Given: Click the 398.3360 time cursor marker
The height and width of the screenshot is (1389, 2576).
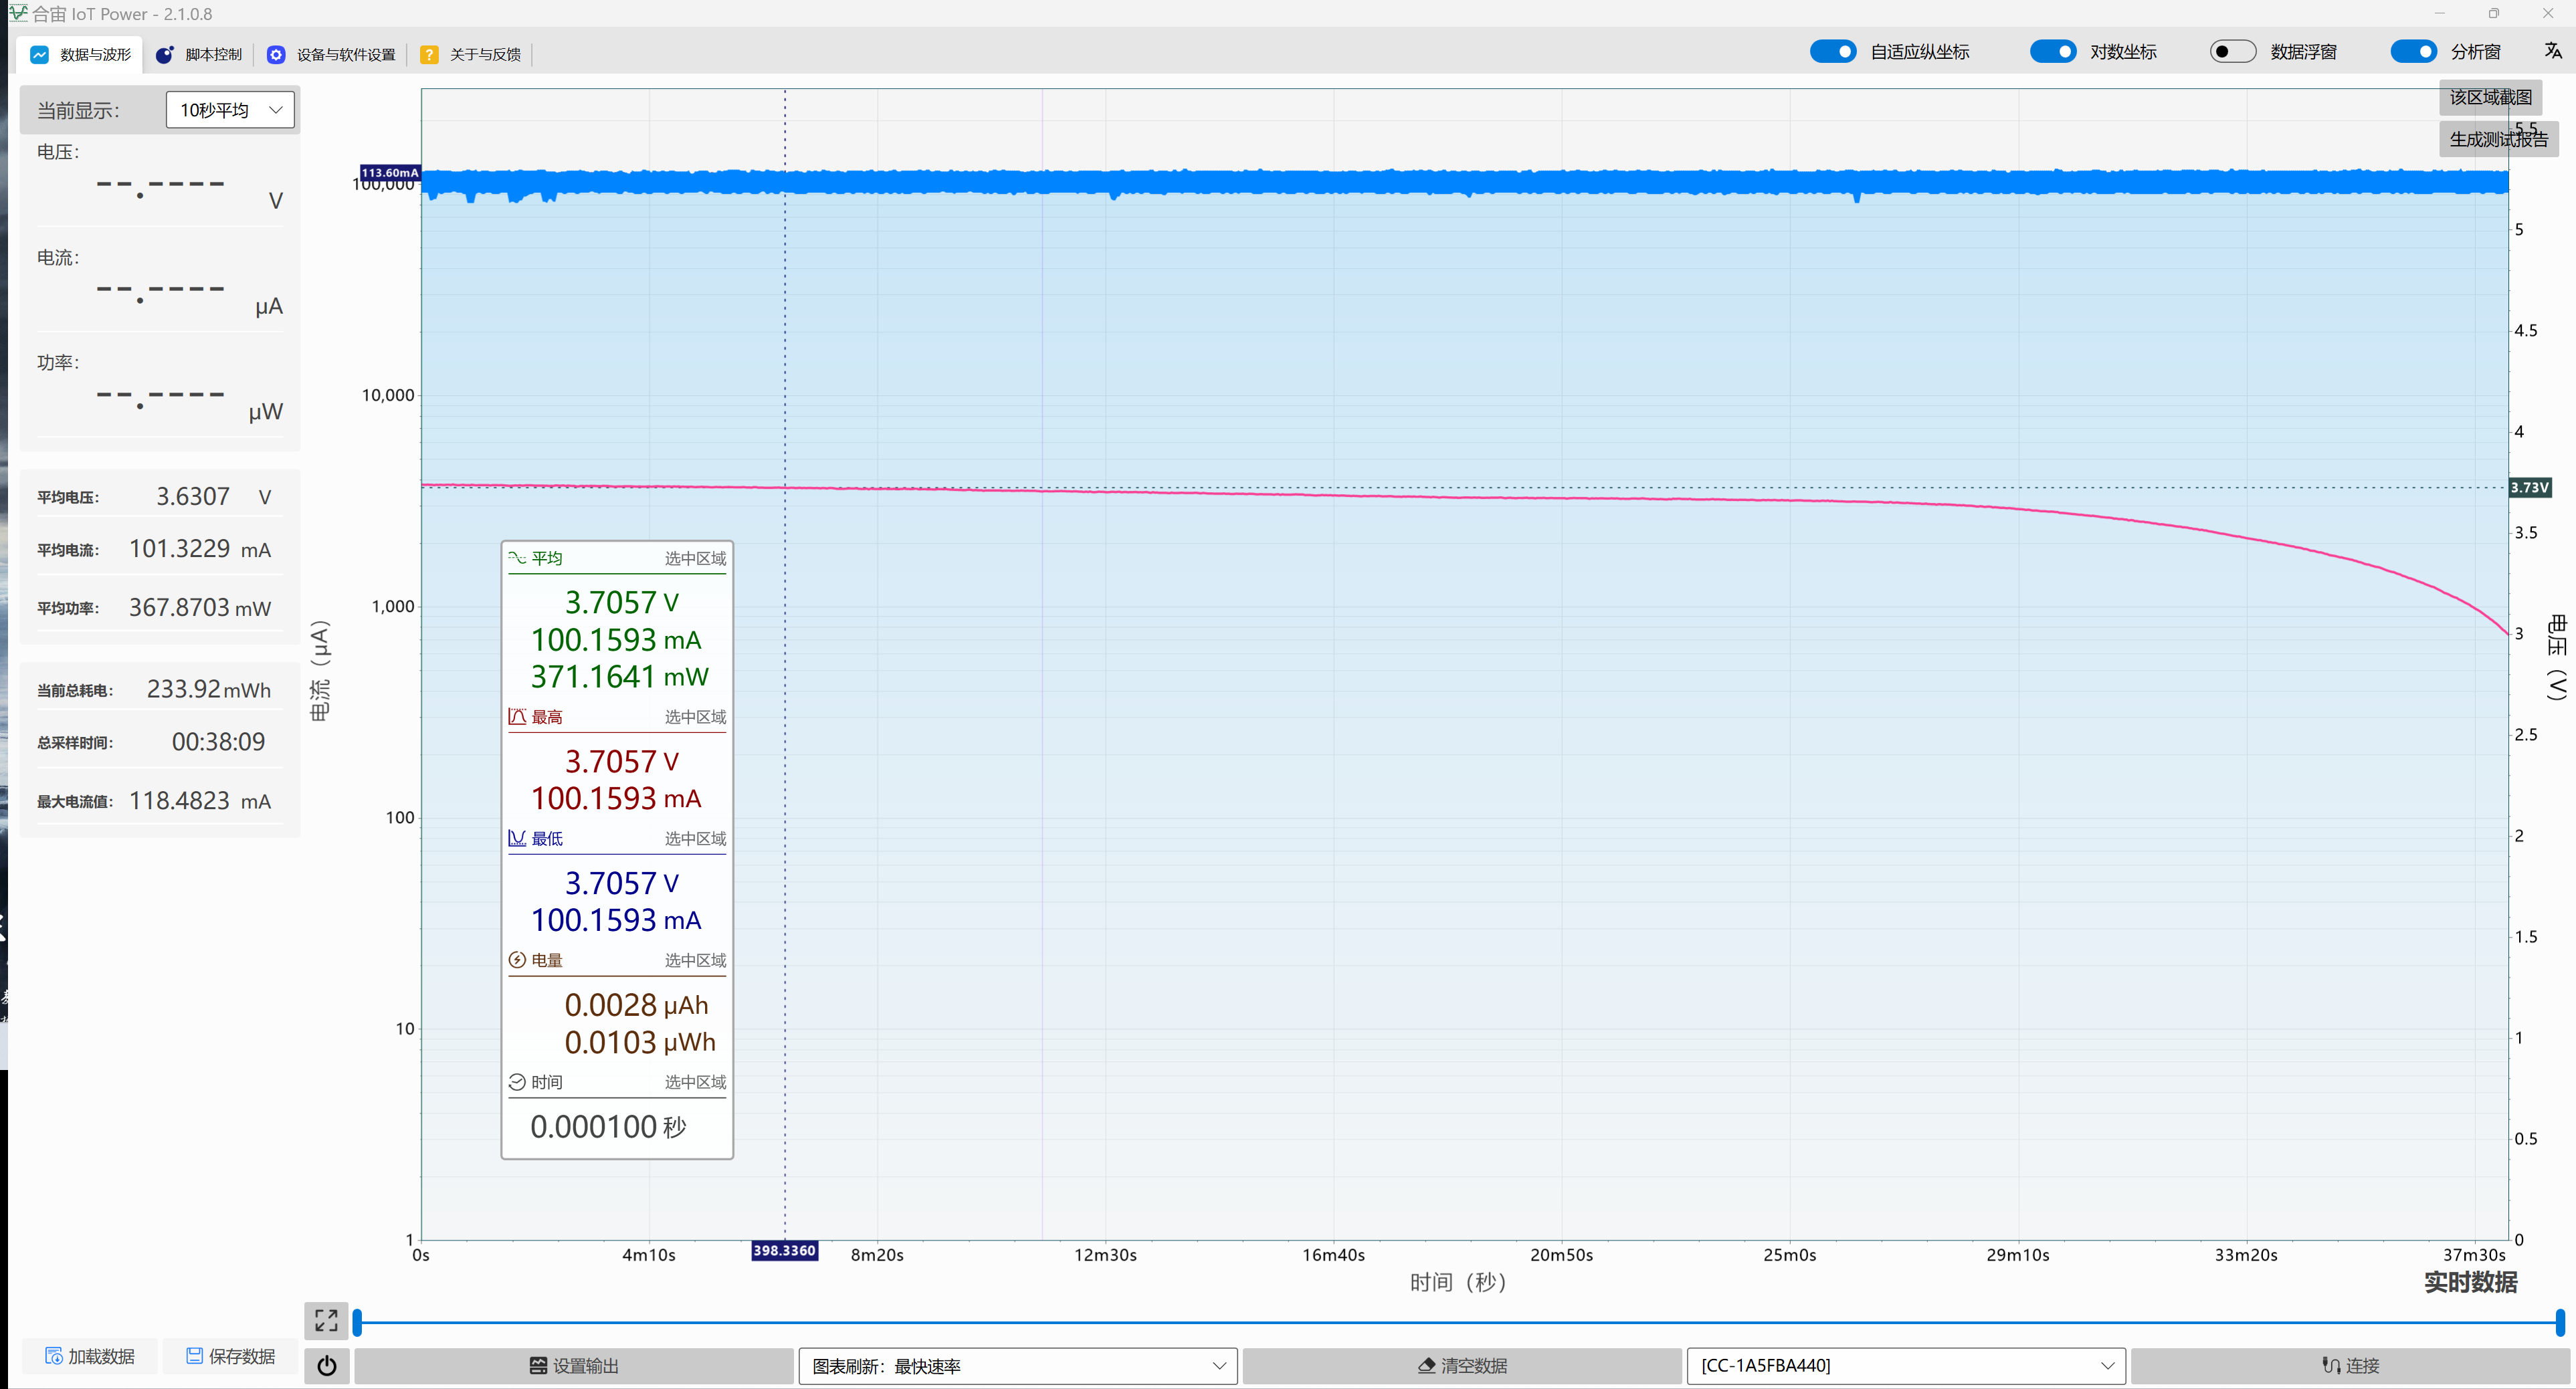Looking at the screenshot, I should [785, 1250].
